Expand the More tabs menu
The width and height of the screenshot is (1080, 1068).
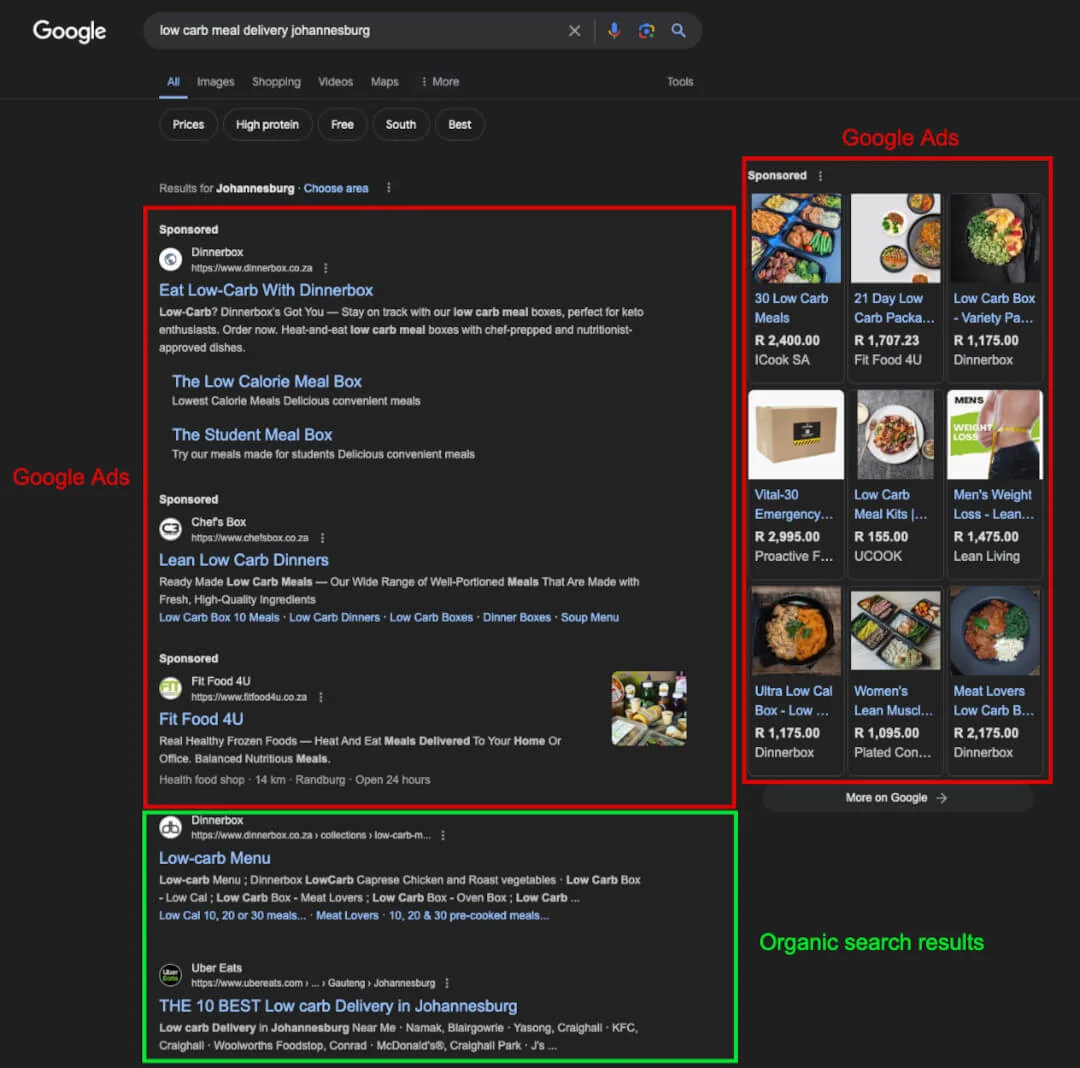440,81
